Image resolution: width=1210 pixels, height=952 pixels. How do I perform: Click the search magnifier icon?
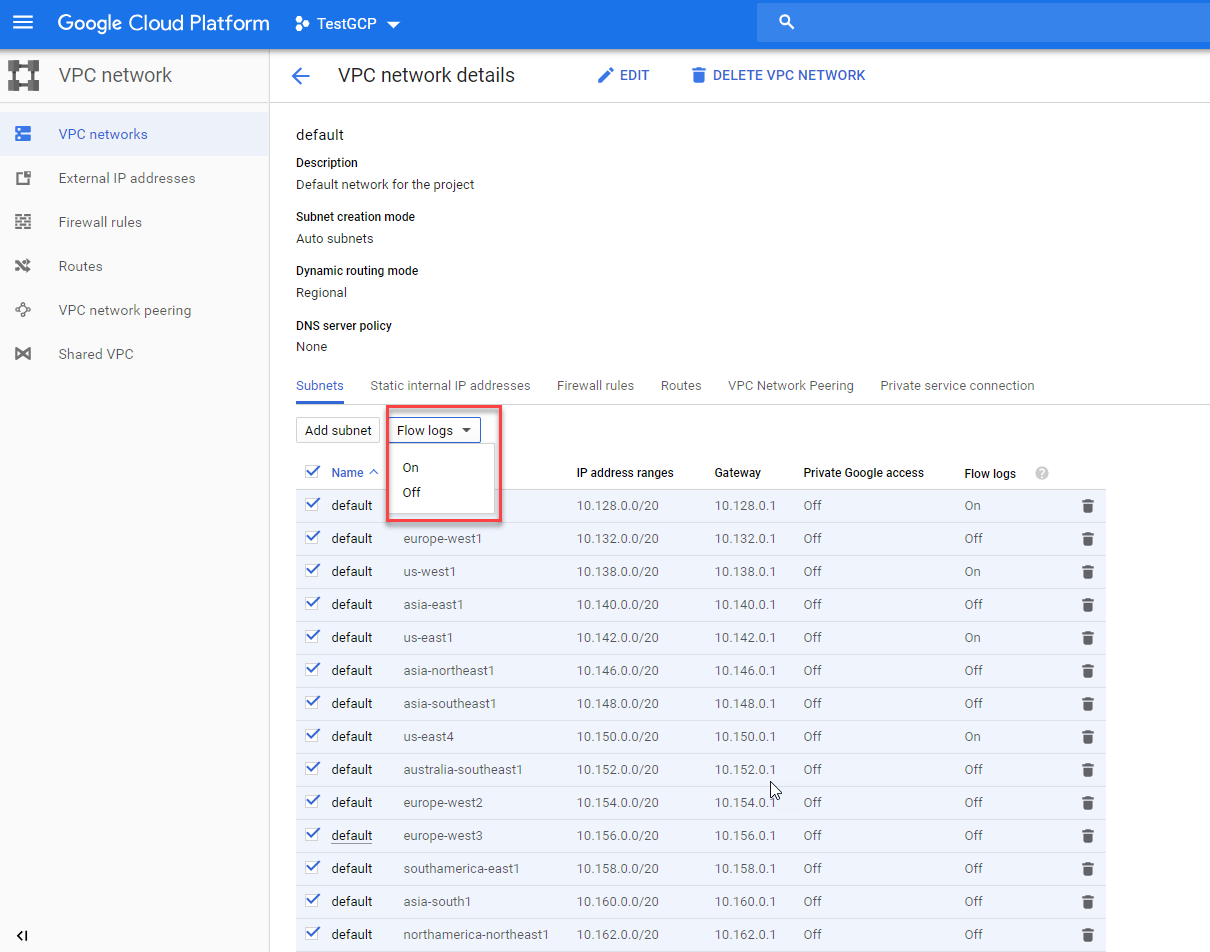(786, 22)
